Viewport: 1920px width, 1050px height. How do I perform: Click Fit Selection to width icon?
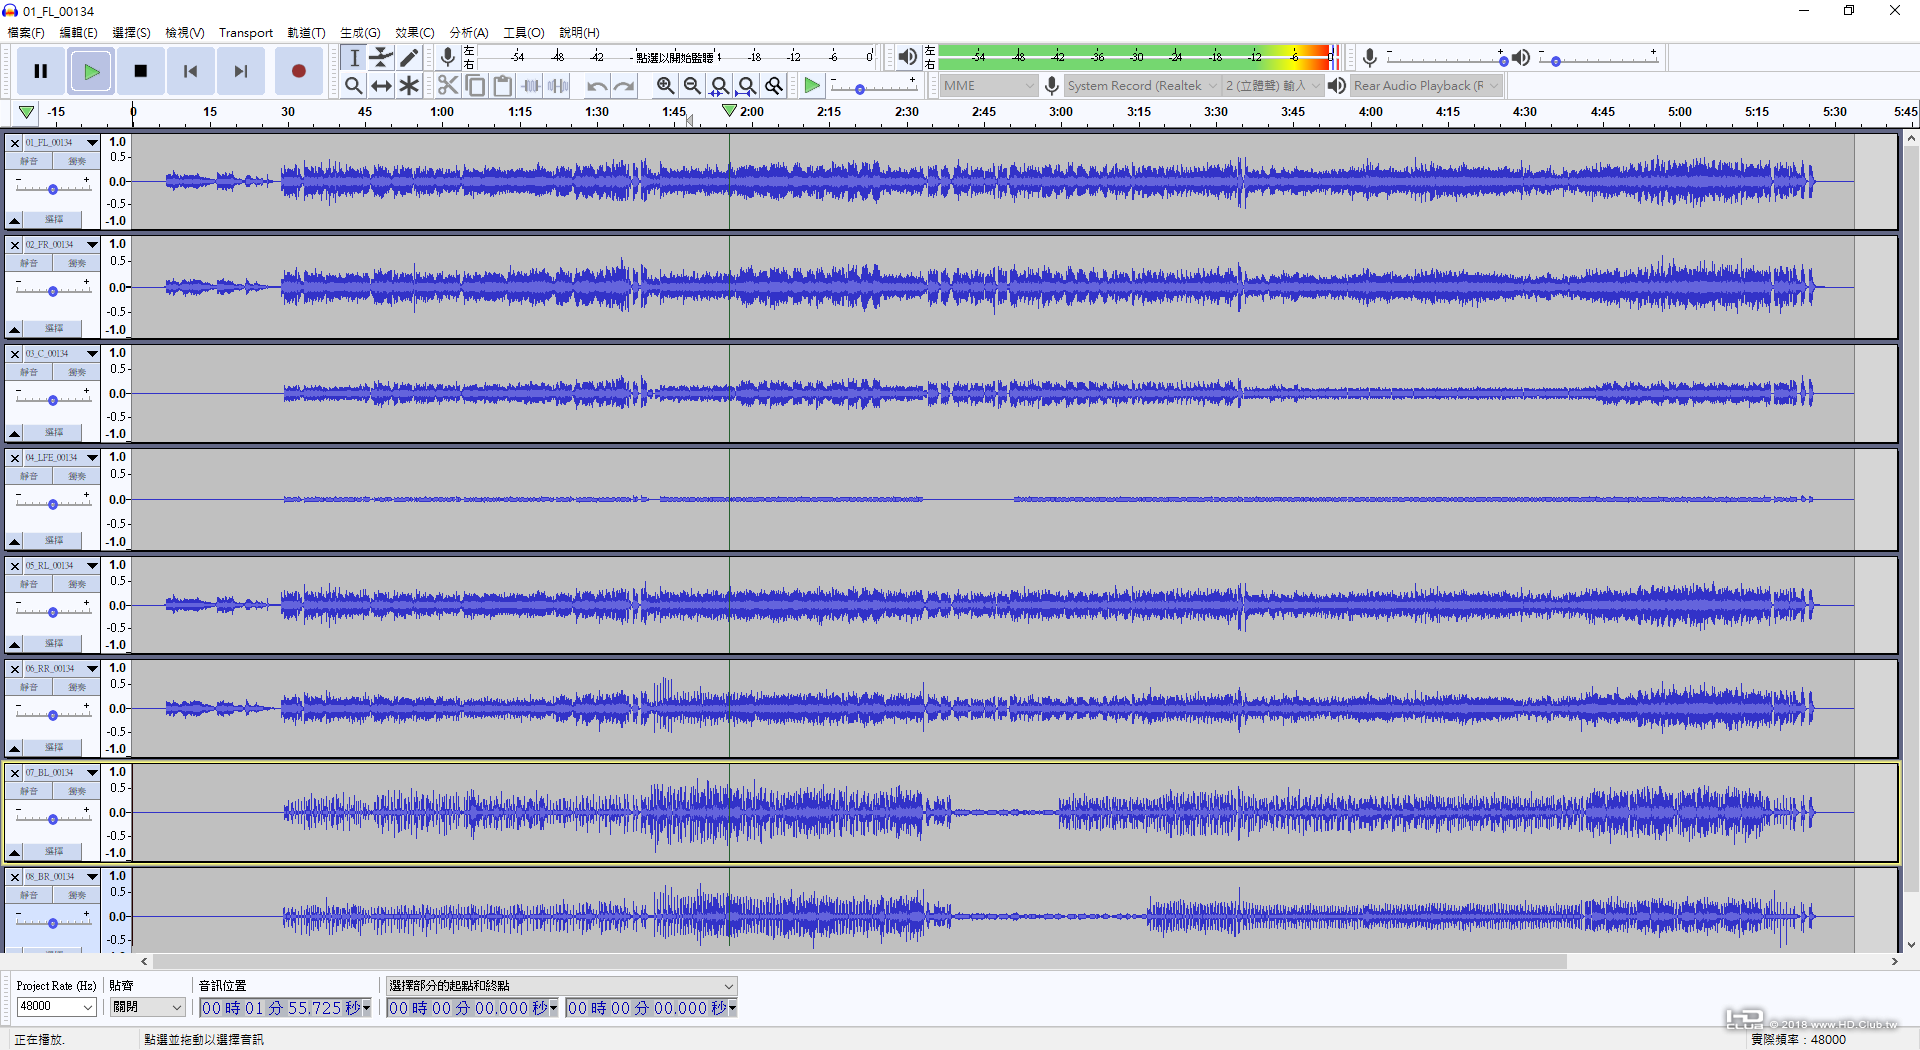click(719, 86)
